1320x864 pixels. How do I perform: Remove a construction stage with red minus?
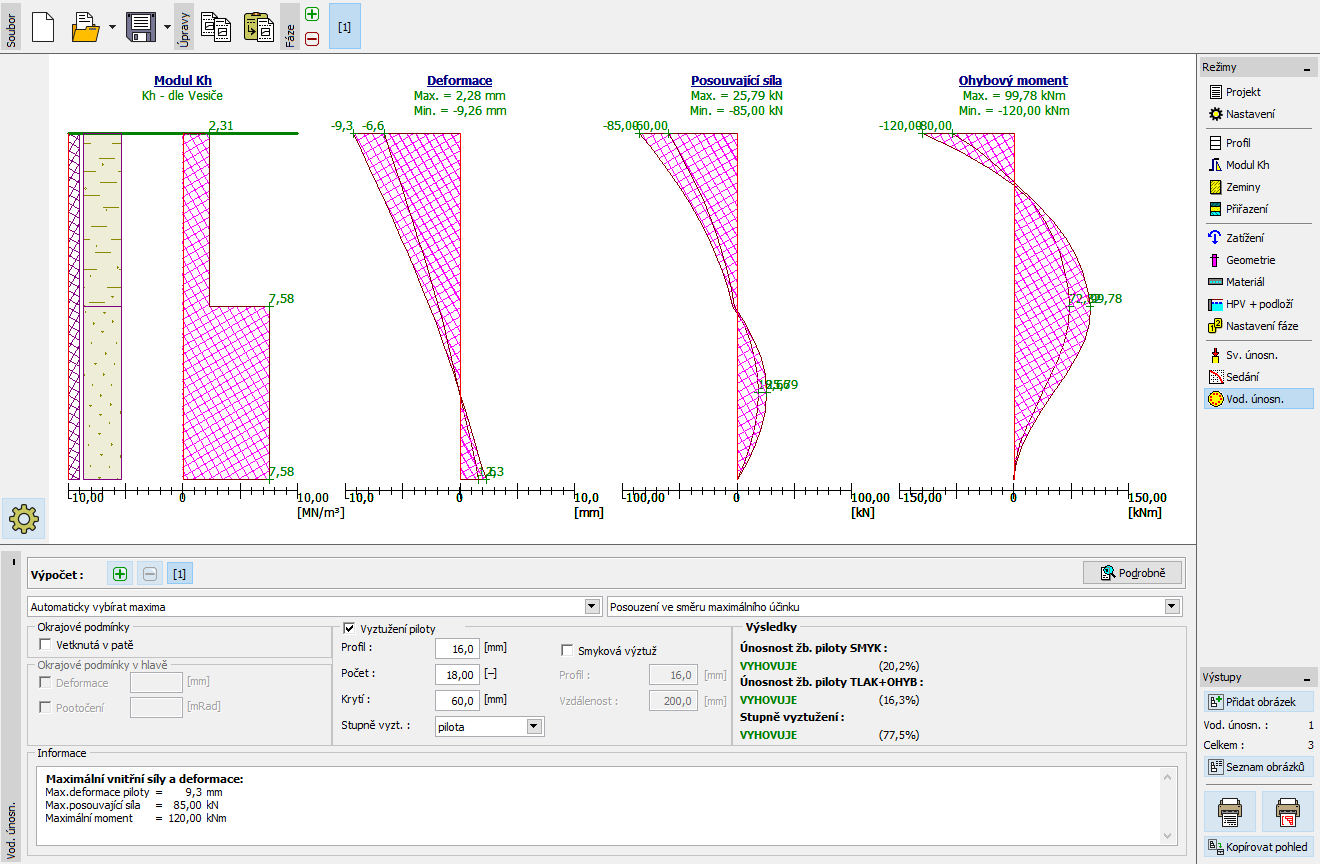(312, 38)
